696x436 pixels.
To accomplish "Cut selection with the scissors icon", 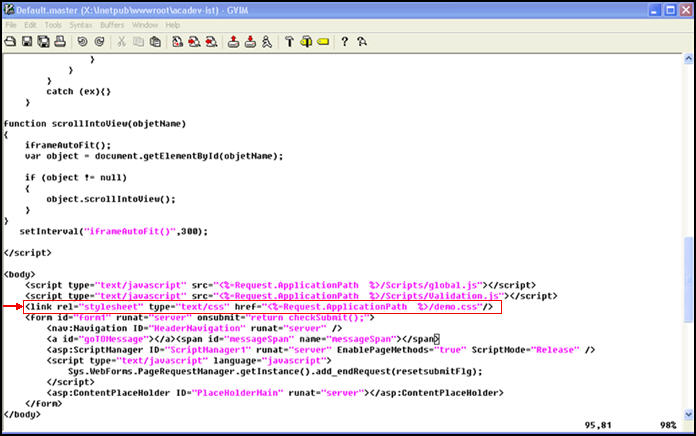I will [x=121, y=42].
